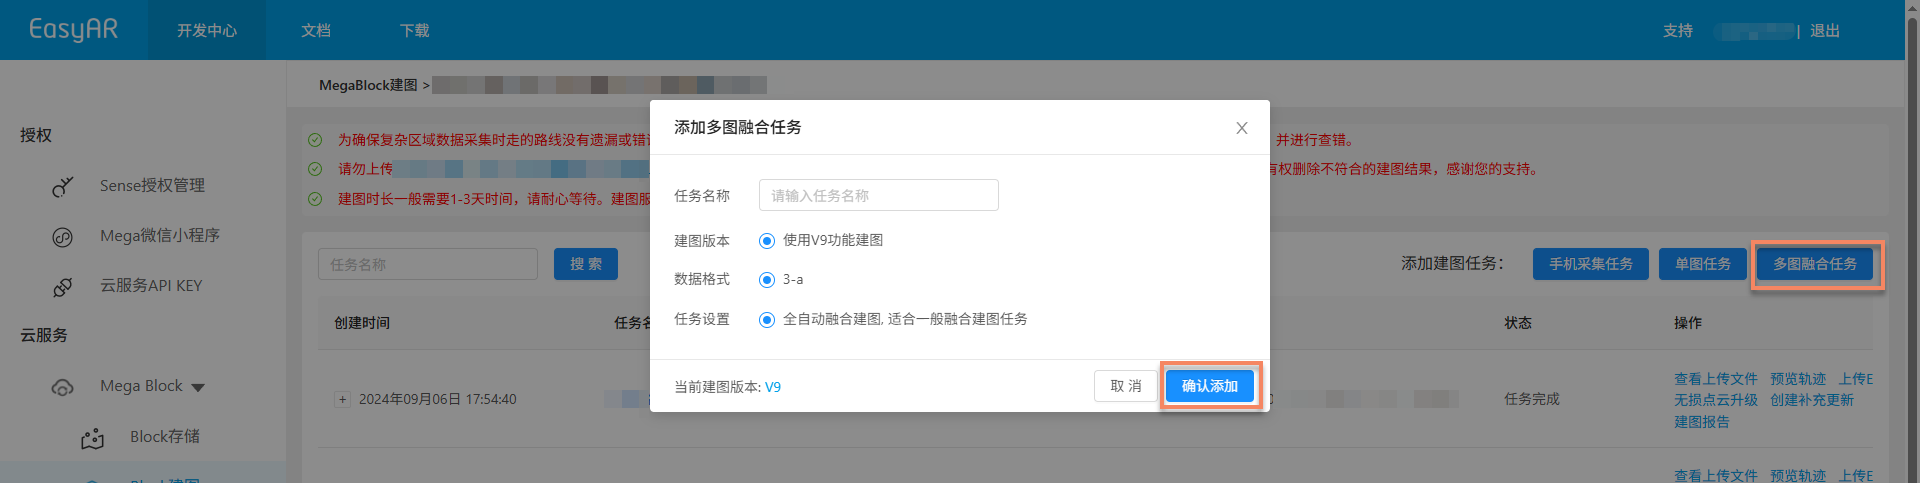Close the 添加多图融合任务 dialog
Screen dimensions: 1920x483
click(x=1241, y=128)
